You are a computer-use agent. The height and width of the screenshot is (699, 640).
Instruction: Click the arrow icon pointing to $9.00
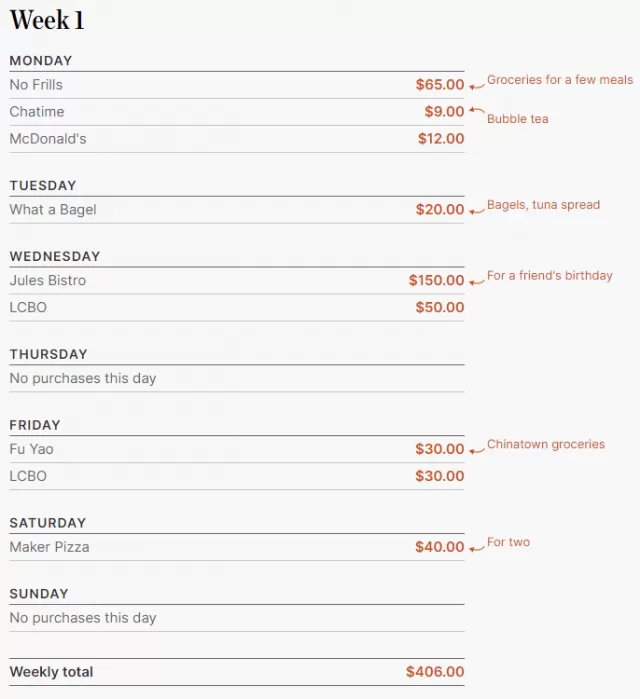click(x=477, y=110)
